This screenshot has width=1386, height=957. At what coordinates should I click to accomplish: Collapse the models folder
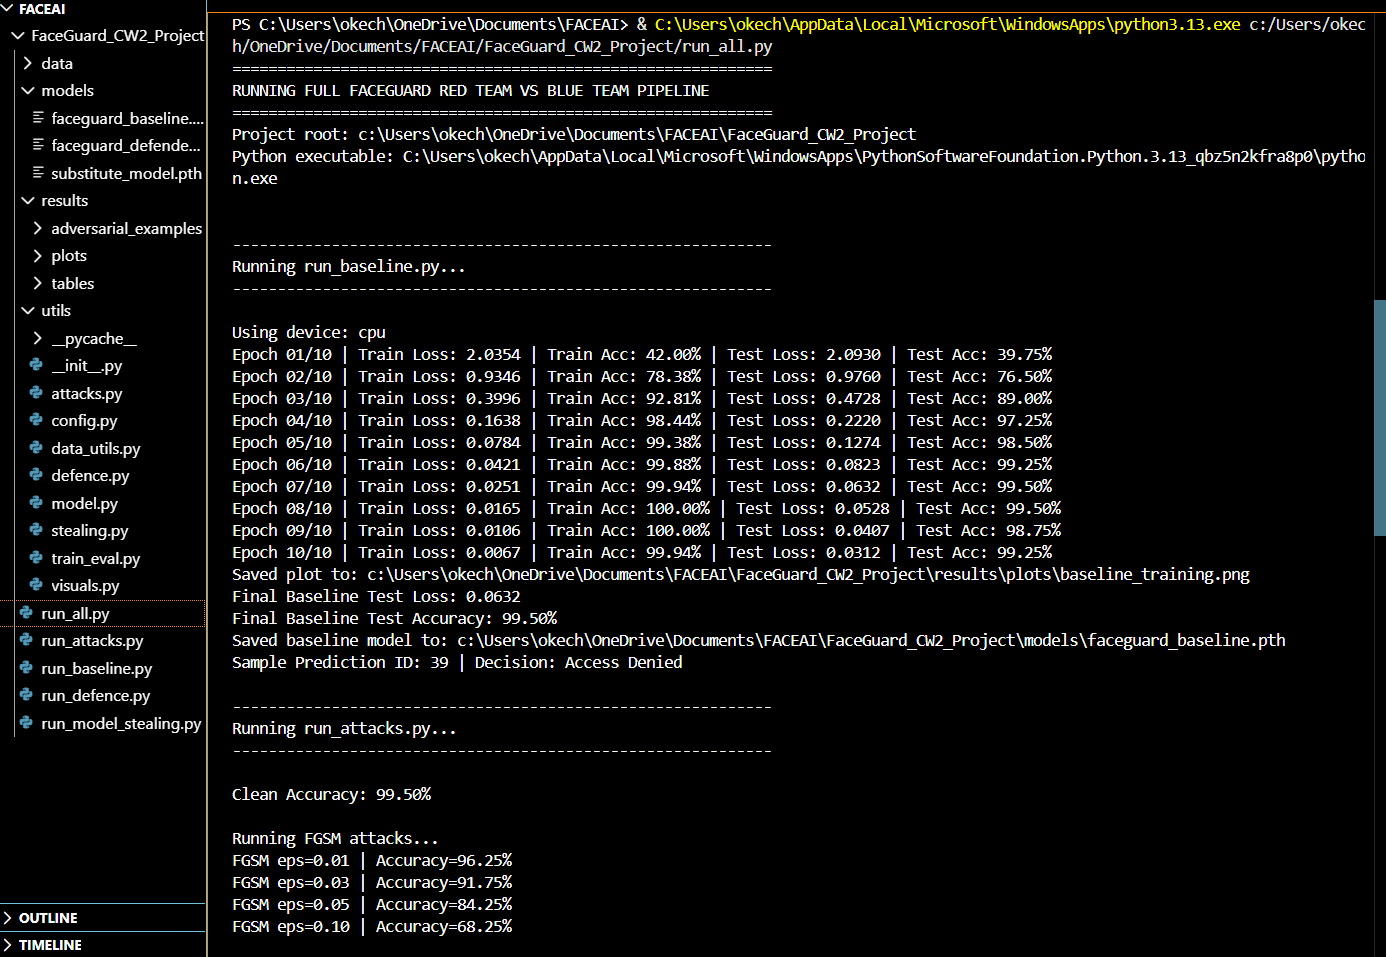28,91
